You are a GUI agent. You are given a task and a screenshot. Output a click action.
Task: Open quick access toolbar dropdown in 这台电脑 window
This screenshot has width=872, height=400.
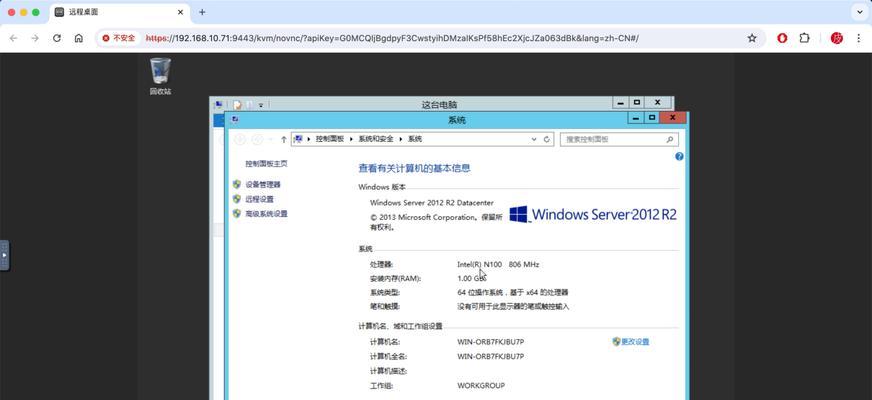[x=261, y=104]
